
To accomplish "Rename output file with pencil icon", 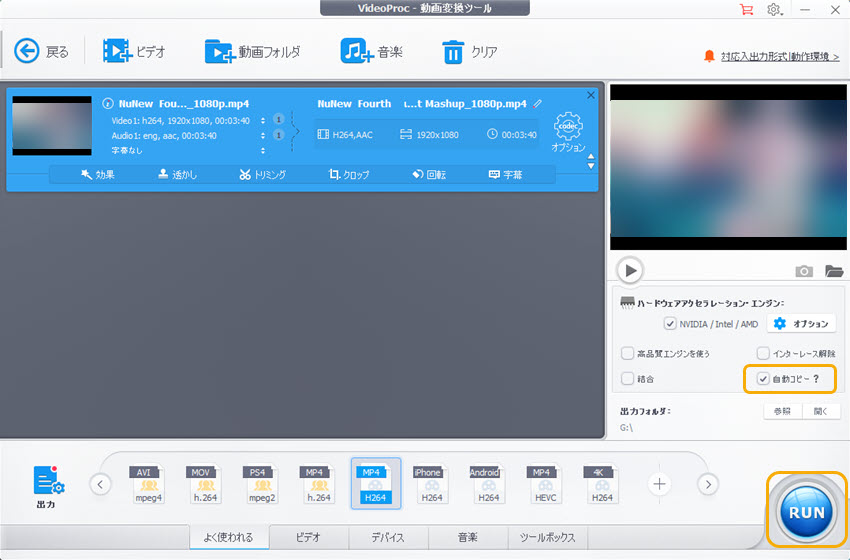I will point(537,103).
